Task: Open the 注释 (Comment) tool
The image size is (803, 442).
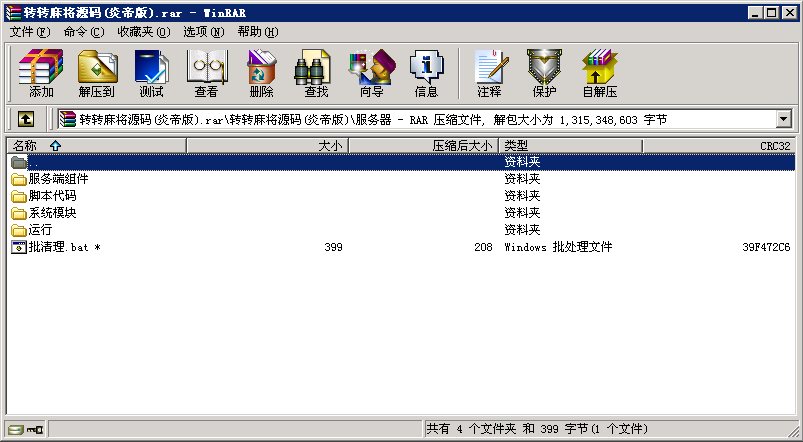Action: (x=489, y=74)
